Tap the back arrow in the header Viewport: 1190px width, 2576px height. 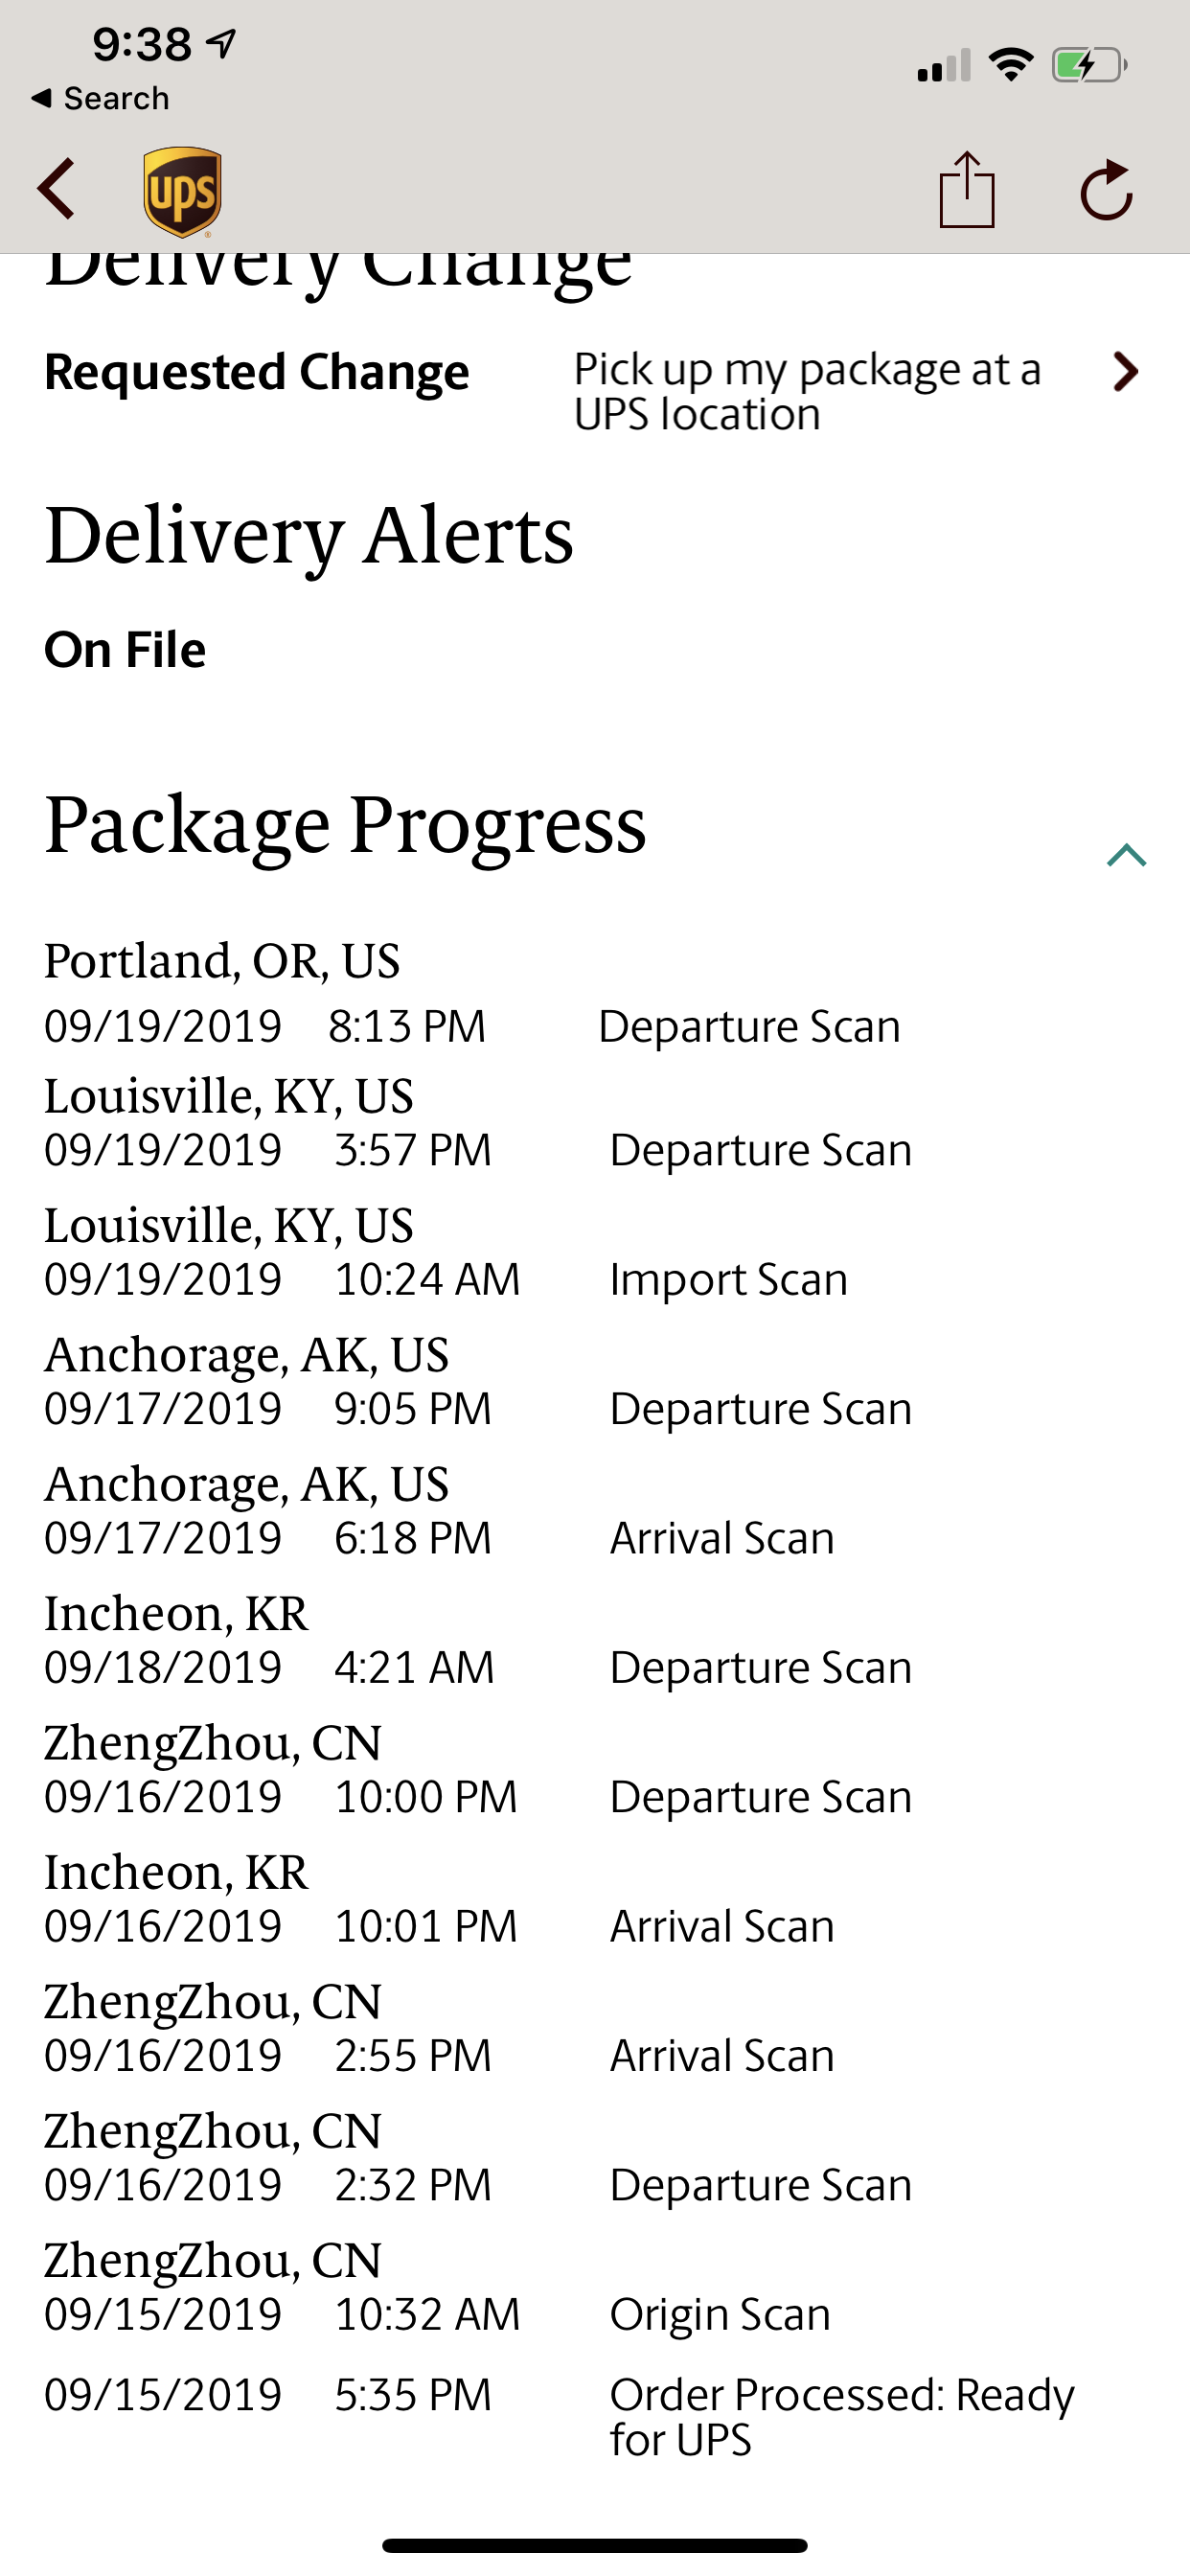tap(57, 189)
